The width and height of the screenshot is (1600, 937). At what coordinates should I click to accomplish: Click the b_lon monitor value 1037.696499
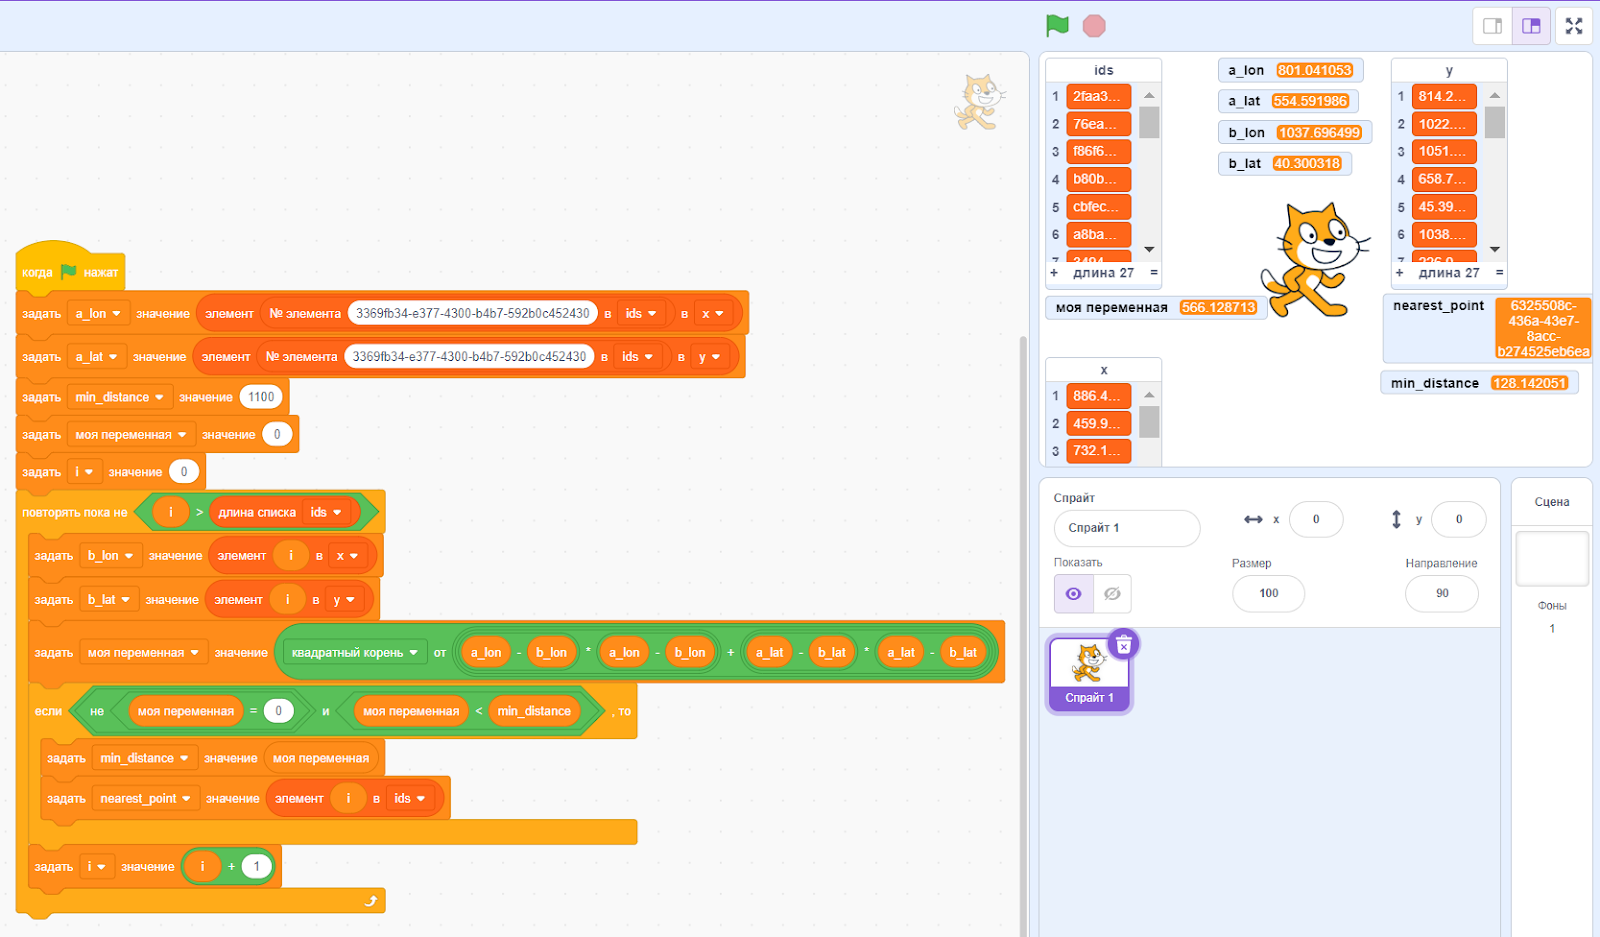tap(1319, 132)
